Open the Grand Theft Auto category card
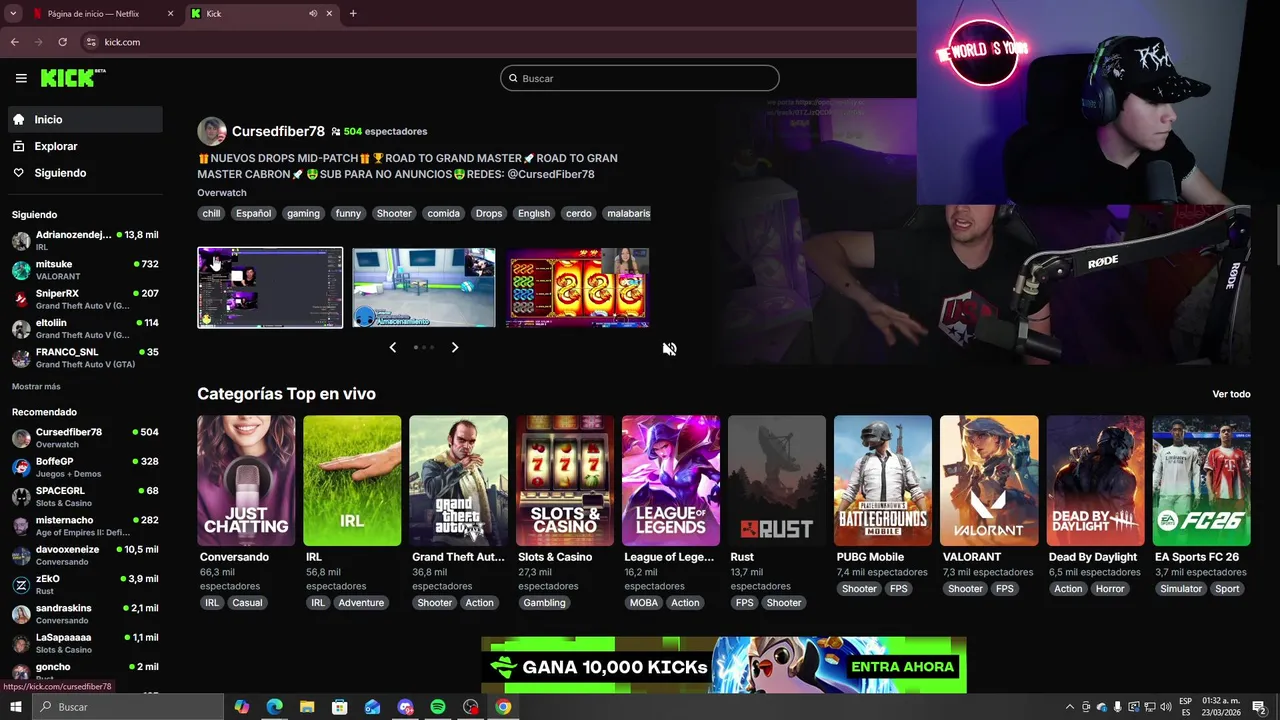1280x720 pixels. tap(458, 481)
